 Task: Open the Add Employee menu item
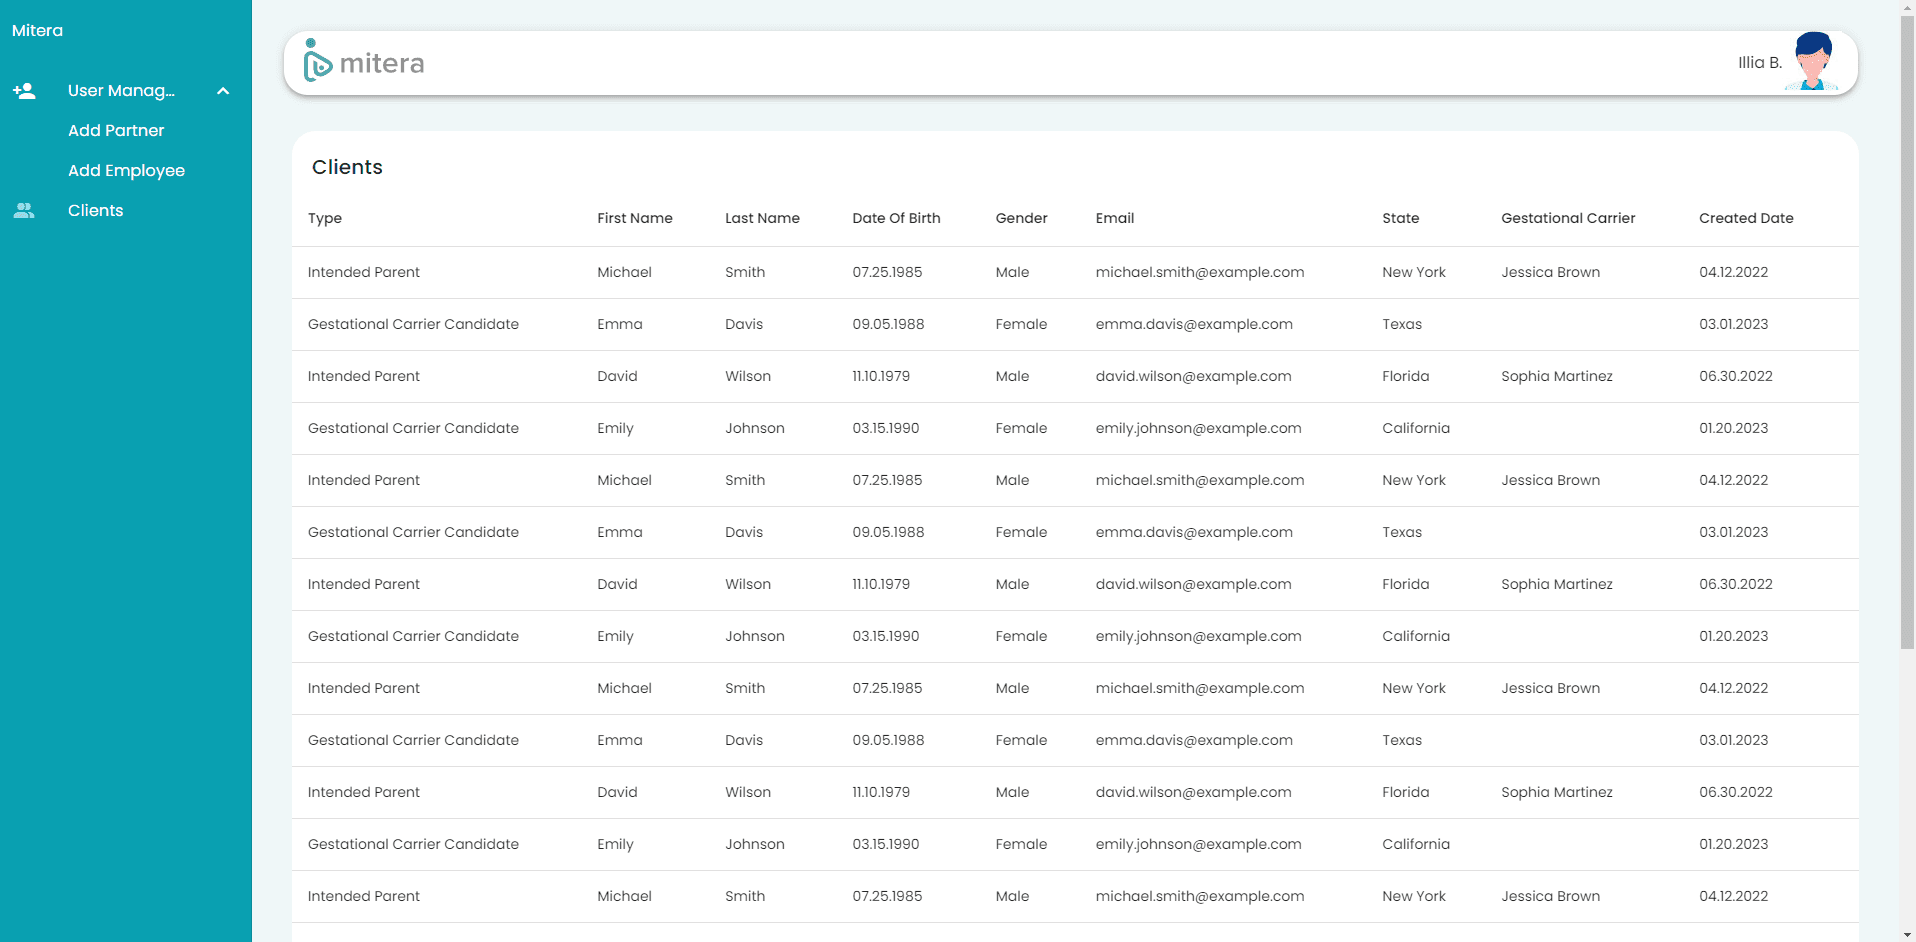(126, 171)
